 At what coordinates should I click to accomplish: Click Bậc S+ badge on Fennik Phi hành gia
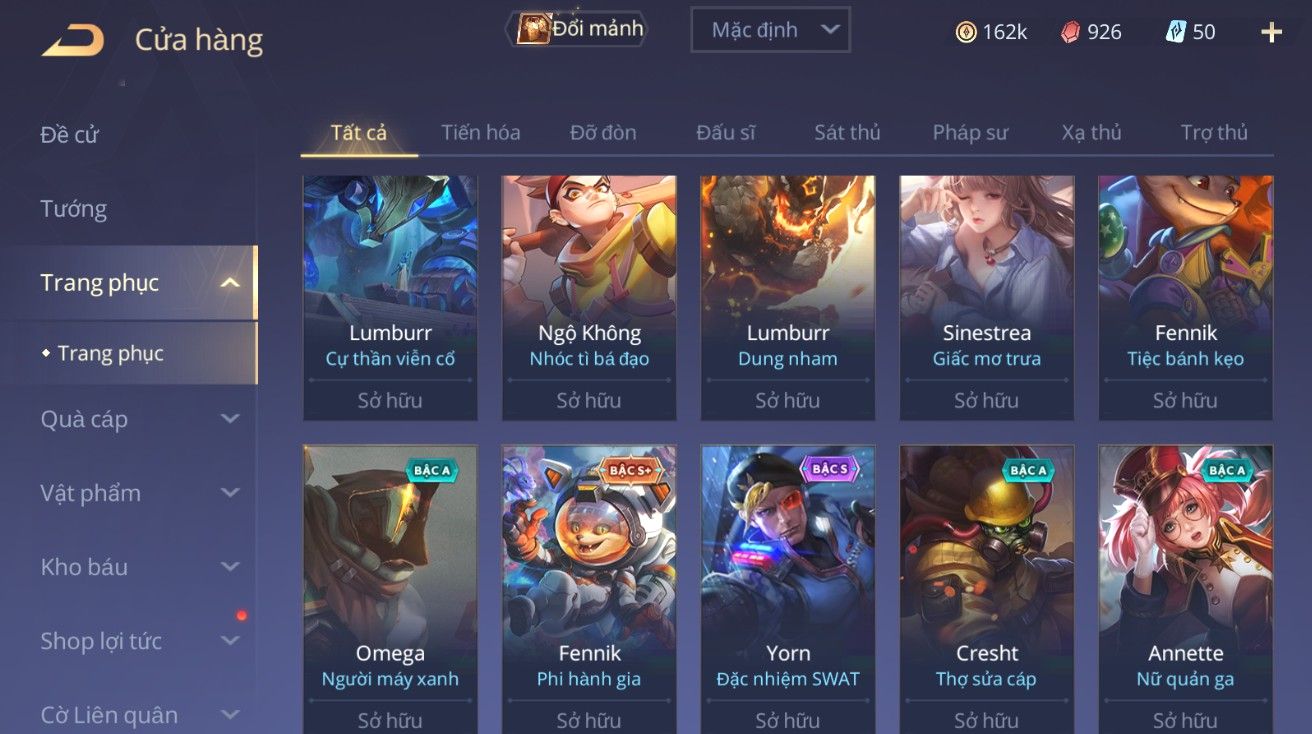629,469
